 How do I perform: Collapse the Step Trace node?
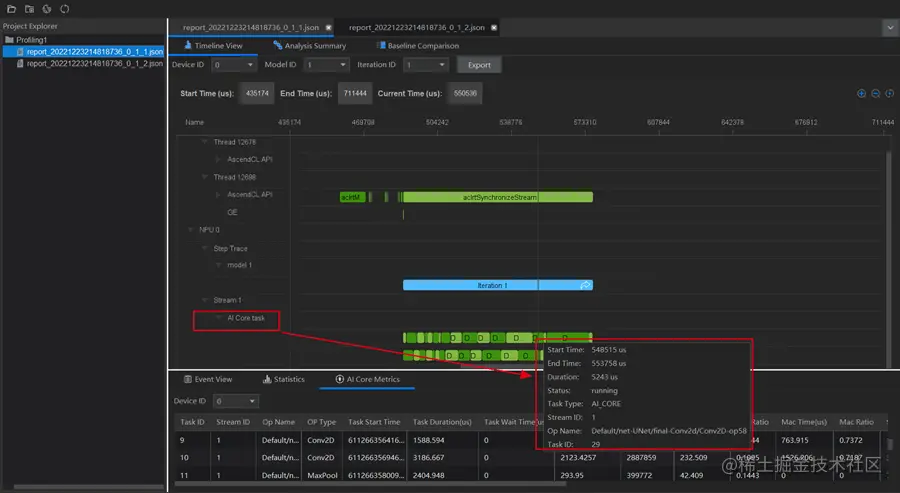tap(204, 248)
